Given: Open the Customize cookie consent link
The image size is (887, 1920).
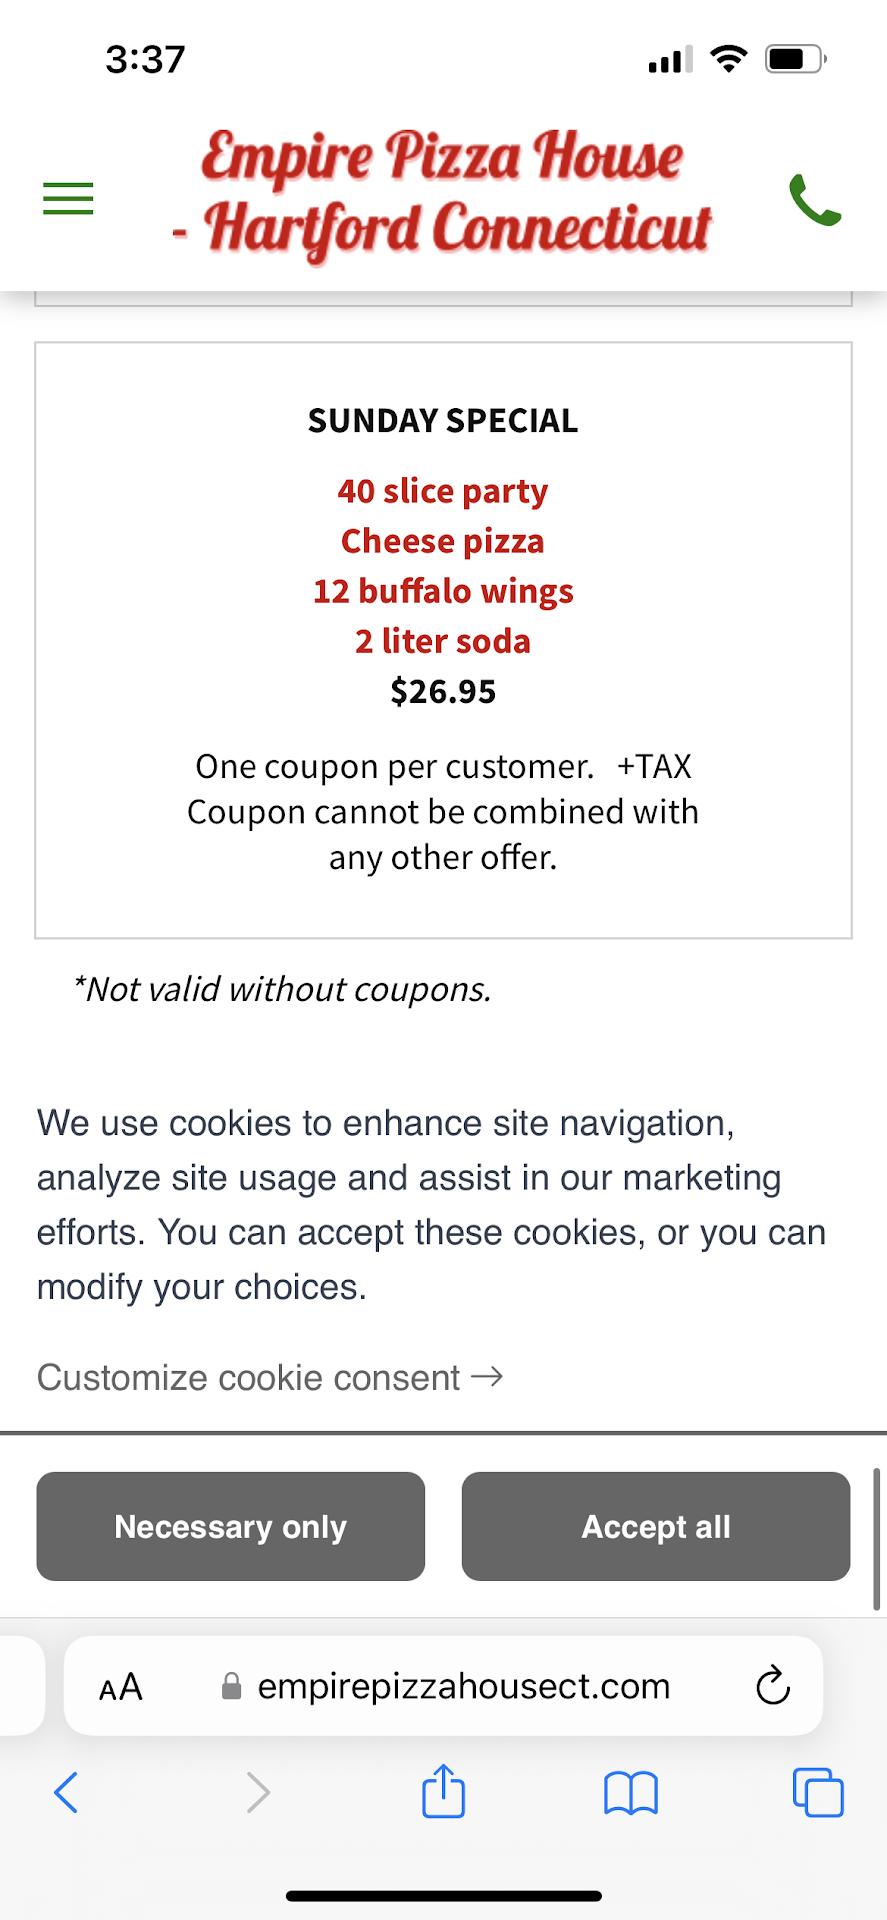Looking at the screenshot, I should (269, 1377).
